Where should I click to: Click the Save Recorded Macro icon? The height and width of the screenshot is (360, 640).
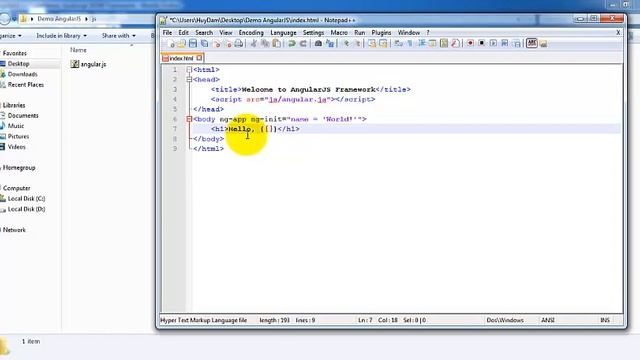[x=517, y=43]
